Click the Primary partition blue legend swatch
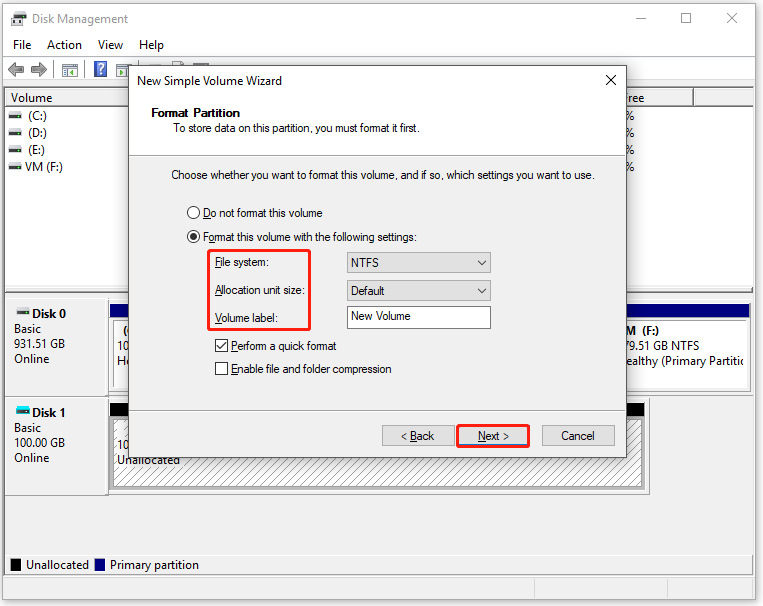763x606 pixels. point(100,565)
